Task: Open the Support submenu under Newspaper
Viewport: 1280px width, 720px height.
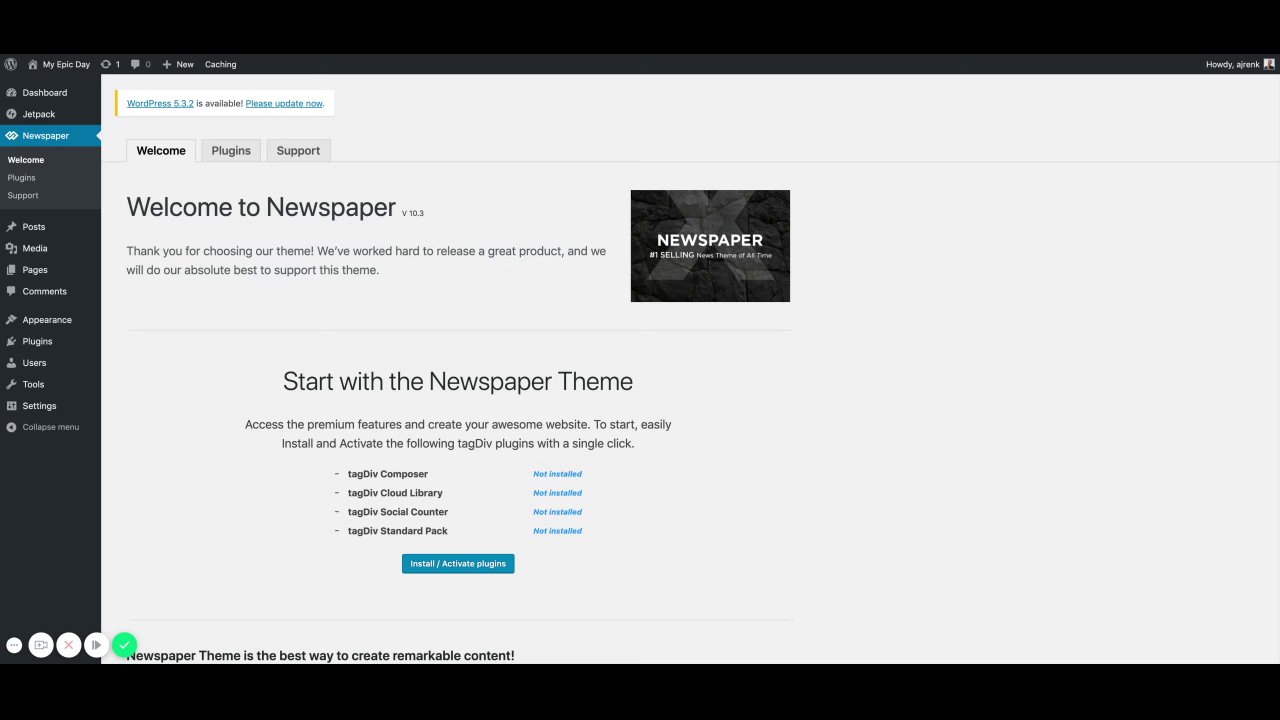Action: [x=23, y=196]
